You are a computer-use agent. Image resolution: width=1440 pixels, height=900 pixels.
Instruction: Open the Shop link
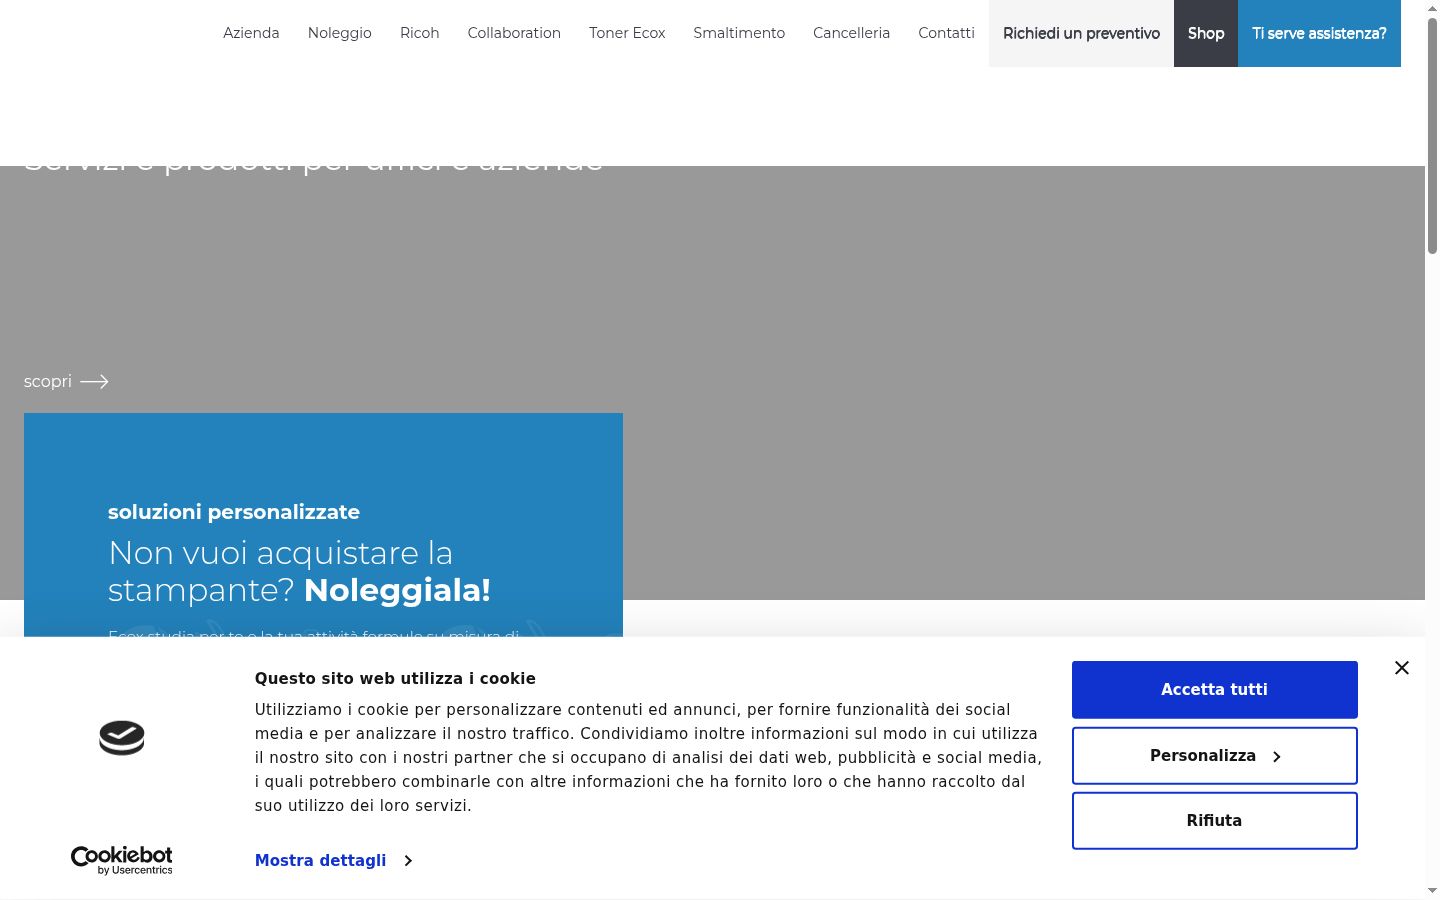[1206, 34]
